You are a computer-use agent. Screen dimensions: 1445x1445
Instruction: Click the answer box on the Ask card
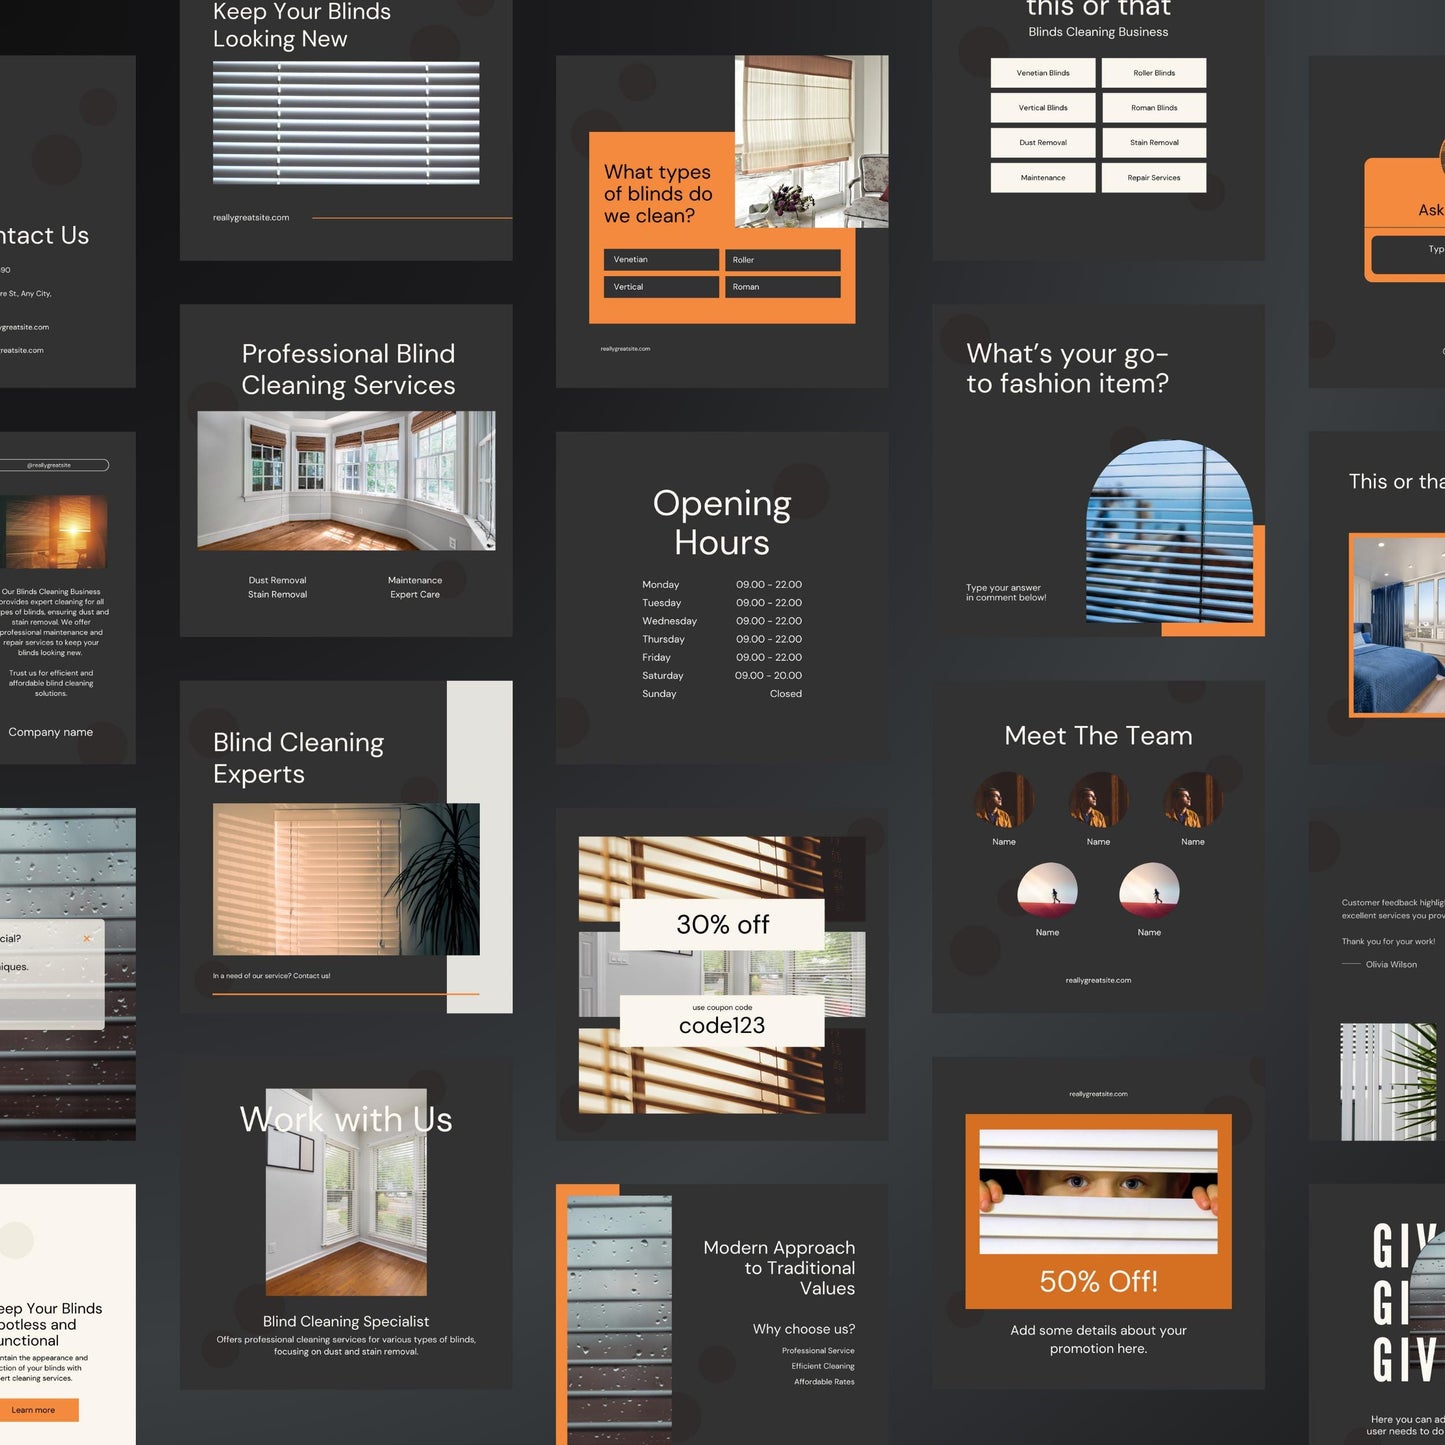1408,255
